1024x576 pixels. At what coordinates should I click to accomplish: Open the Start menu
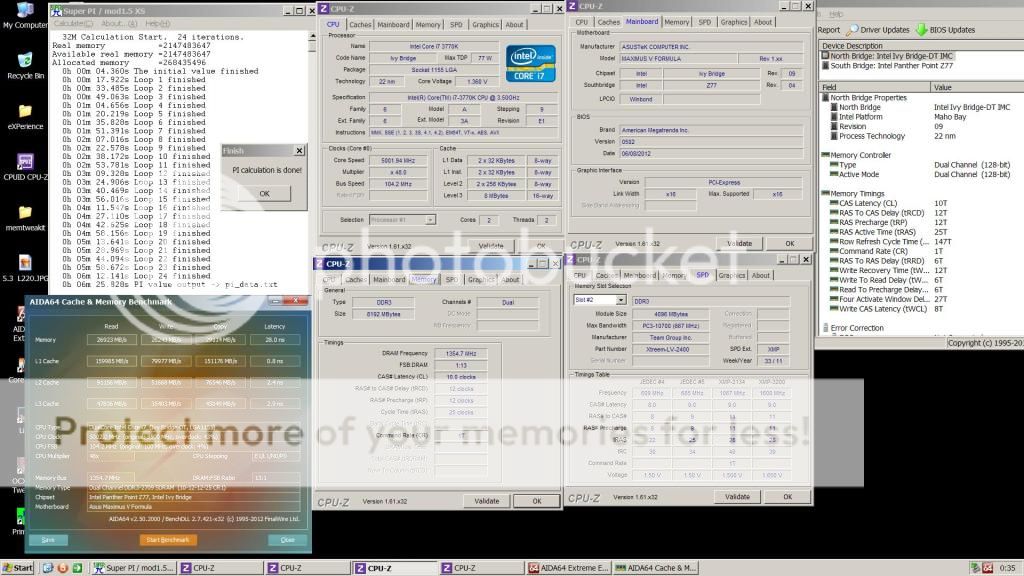(x=18, y=568)
